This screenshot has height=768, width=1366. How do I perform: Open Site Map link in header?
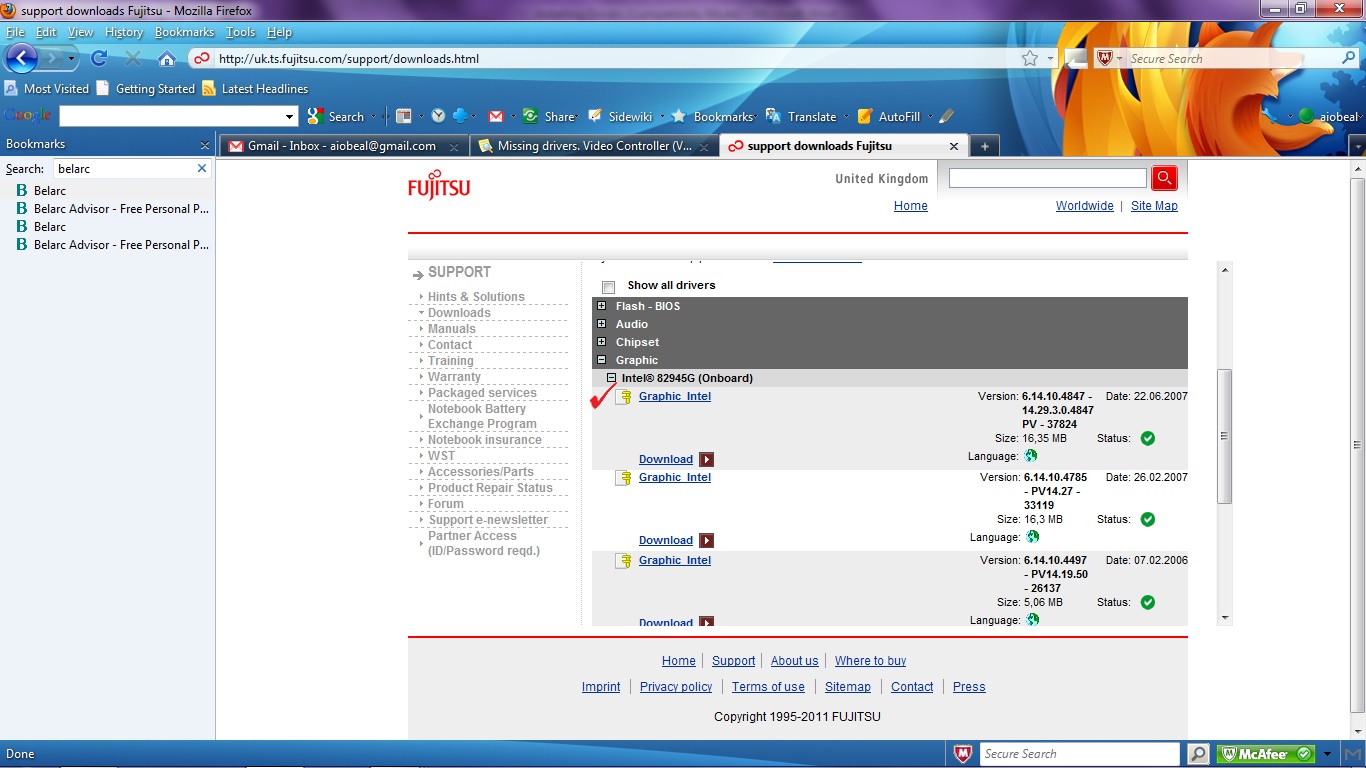pyautogui.click(x=1154, y=206)
